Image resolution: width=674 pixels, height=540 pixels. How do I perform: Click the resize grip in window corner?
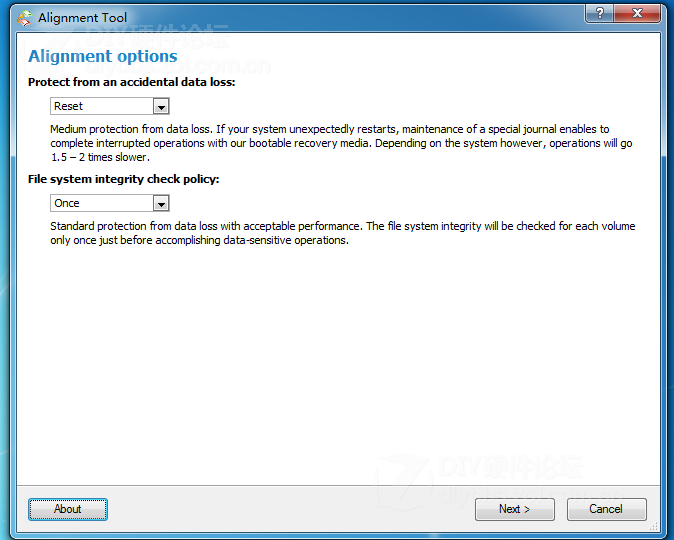(x=656, y=523)
